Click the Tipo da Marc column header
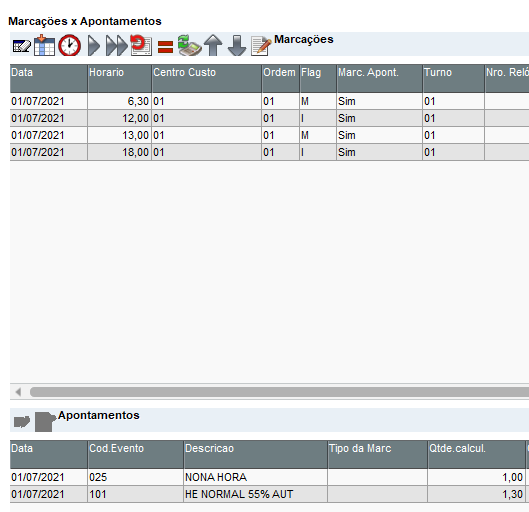 coord(378,454)
